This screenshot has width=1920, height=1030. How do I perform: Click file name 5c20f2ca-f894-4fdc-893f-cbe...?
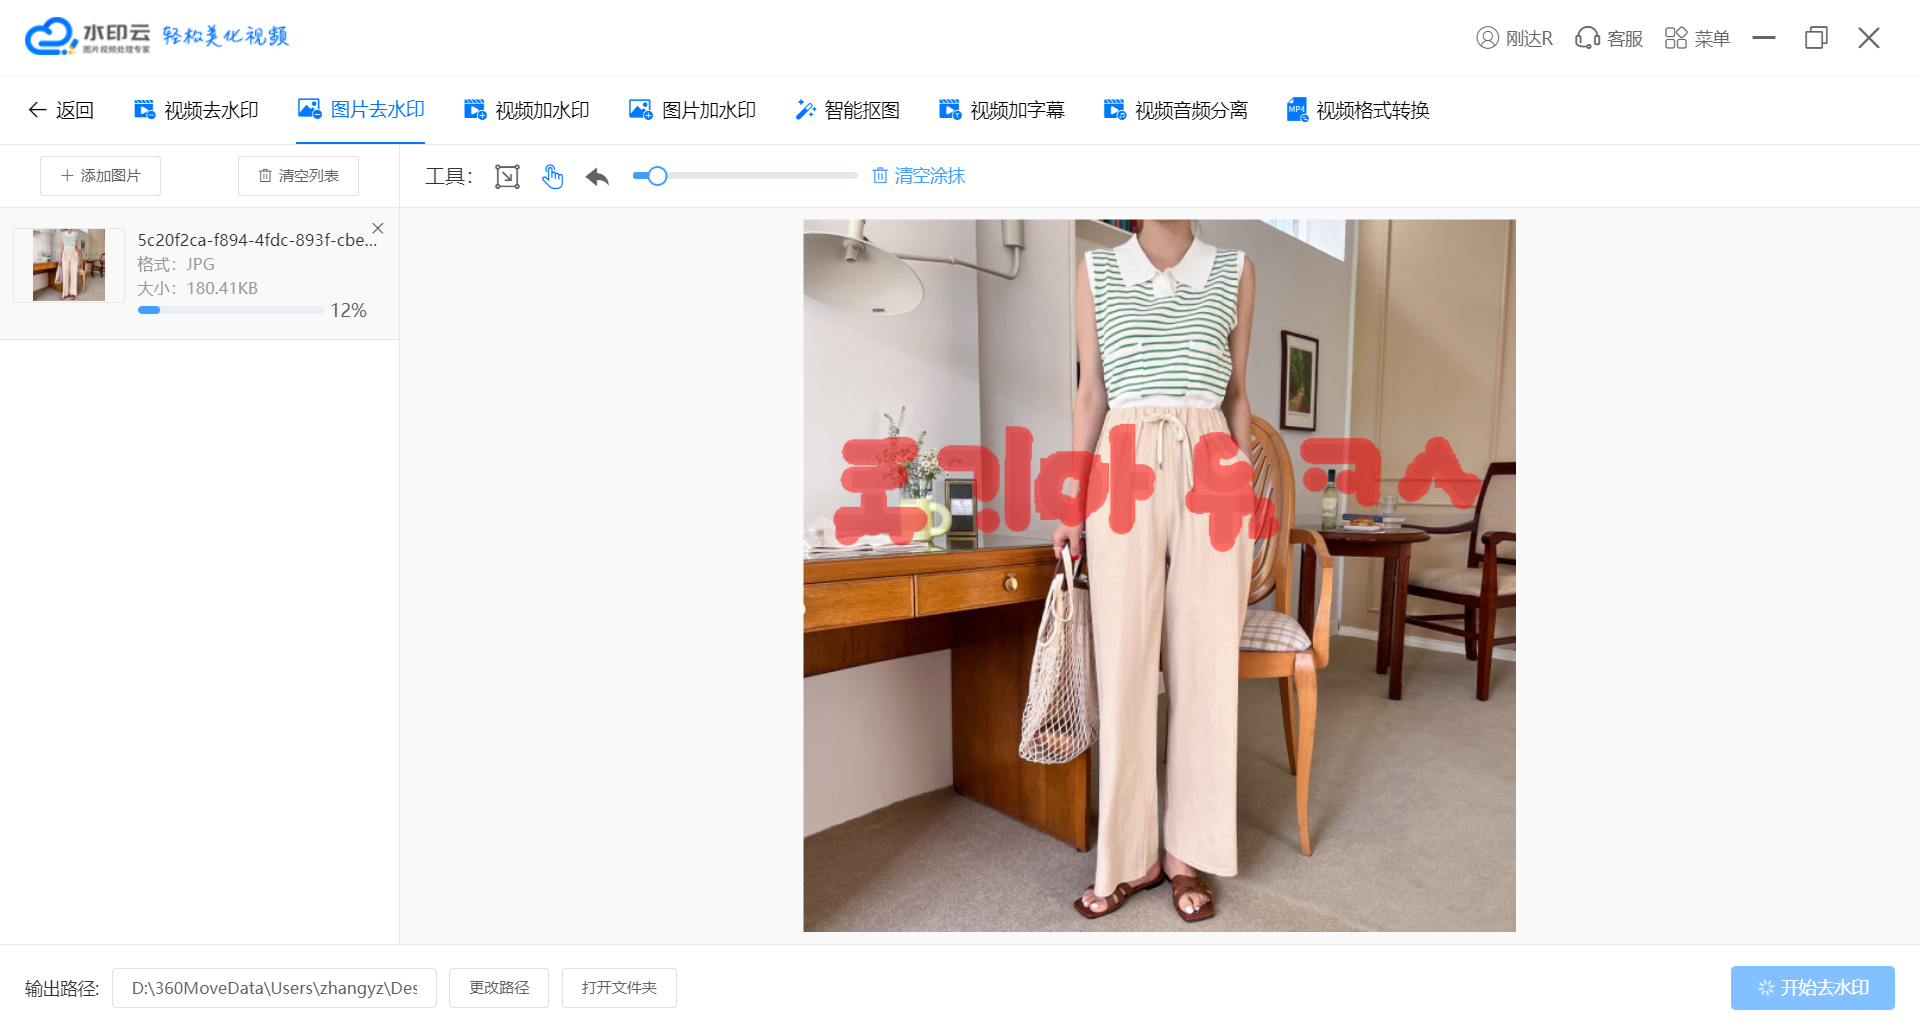tap(257, 240)
